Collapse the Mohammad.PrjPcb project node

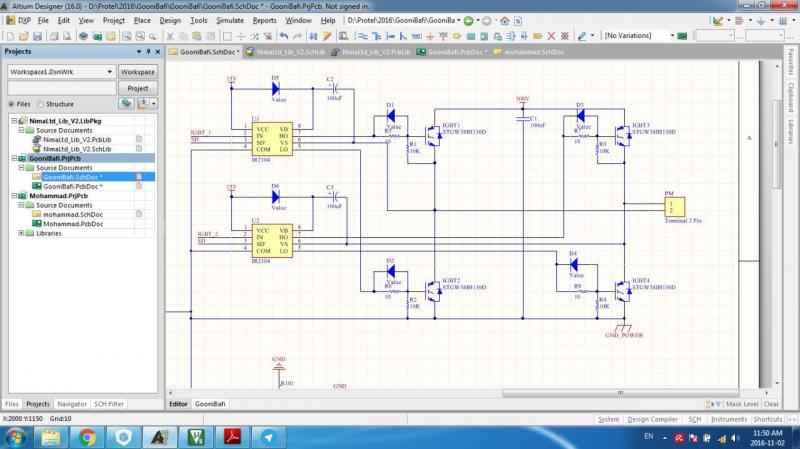pyautogui.click(x=14, y=195)
